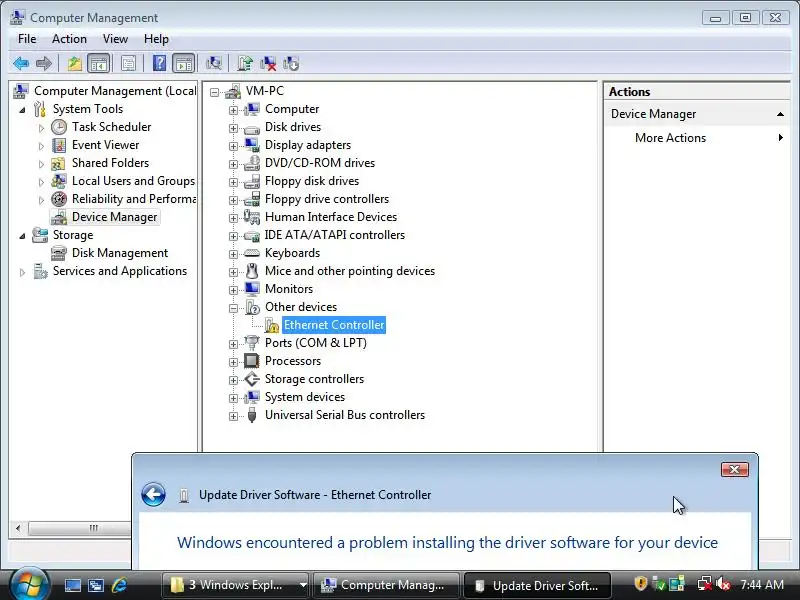Click the Disk Management icon
800x600 pixels.
pos(59,253)
